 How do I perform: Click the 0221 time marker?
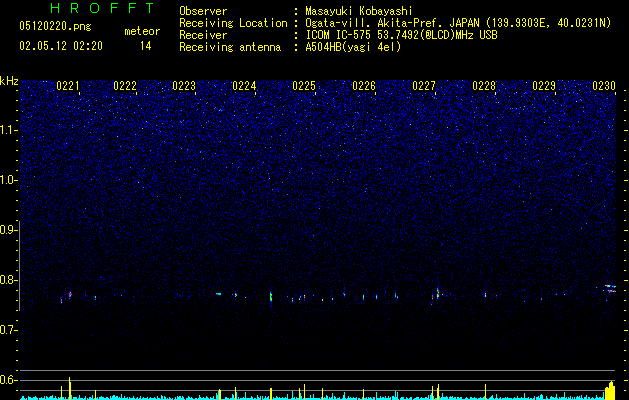[67, 86]
